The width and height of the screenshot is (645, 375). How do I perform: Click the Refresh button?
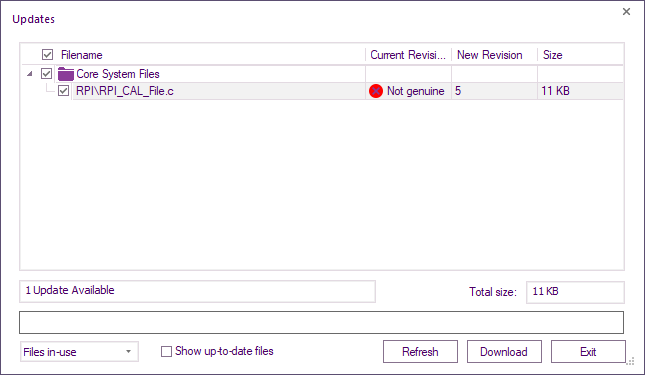pos(420,352)
